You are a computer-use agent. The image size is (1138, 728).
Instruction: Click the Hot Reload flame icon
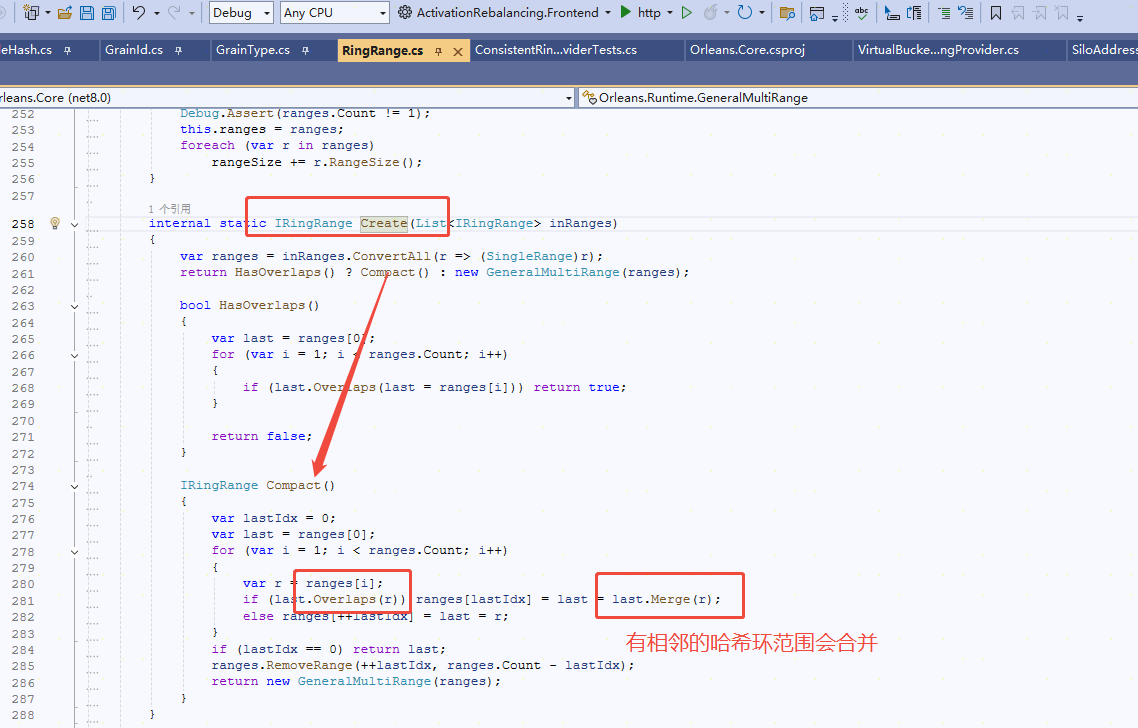pos(711,12)
